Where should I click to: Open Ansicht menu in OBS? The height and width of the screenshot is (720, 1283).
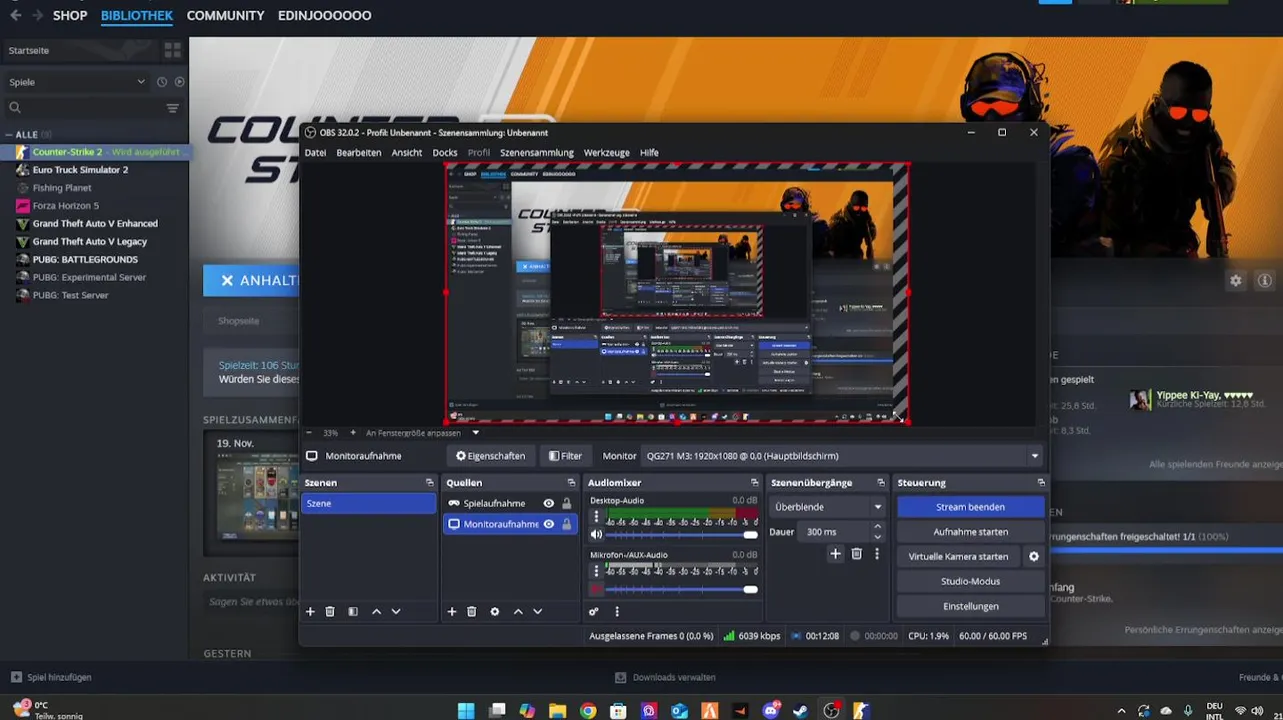point(407,153)
